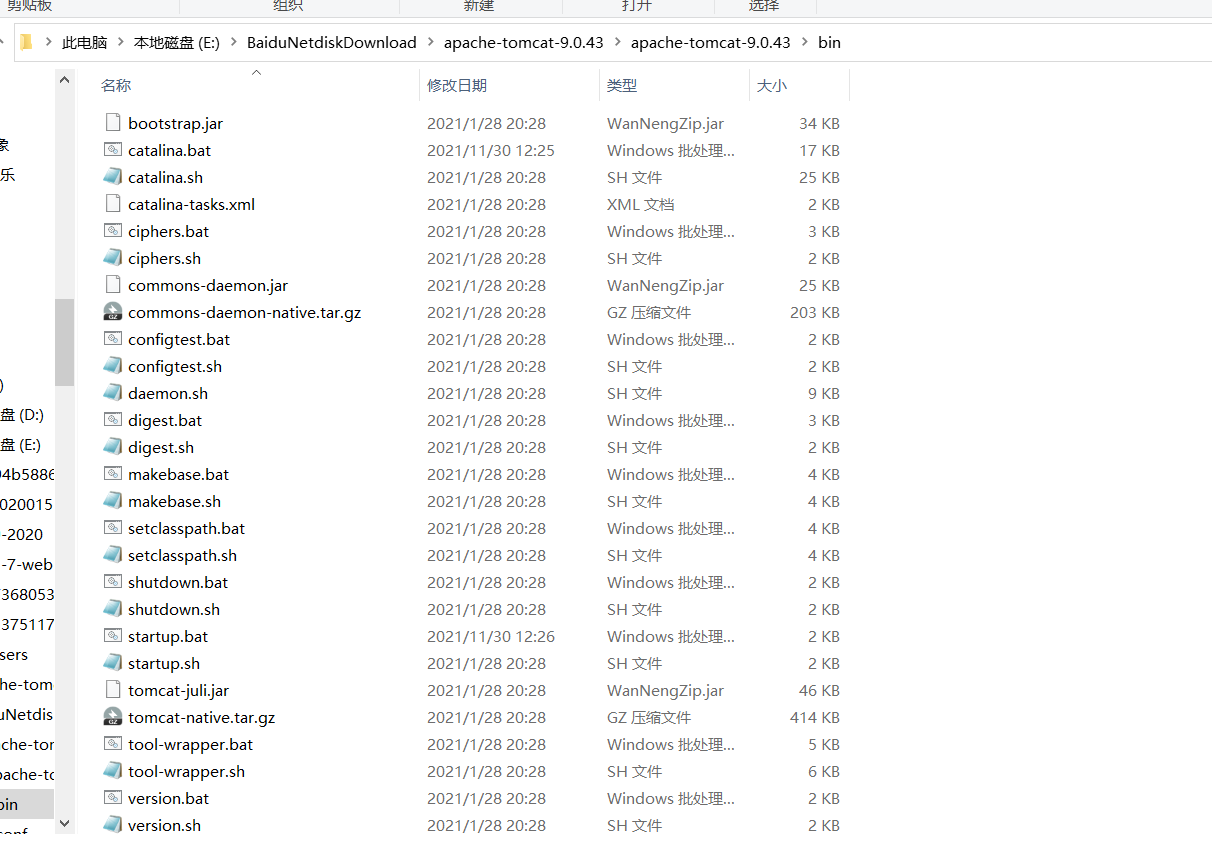Click the version.bat file icon
Image resolution: width=1212 pixels, height=845 pixels.
tap(113, 798)
